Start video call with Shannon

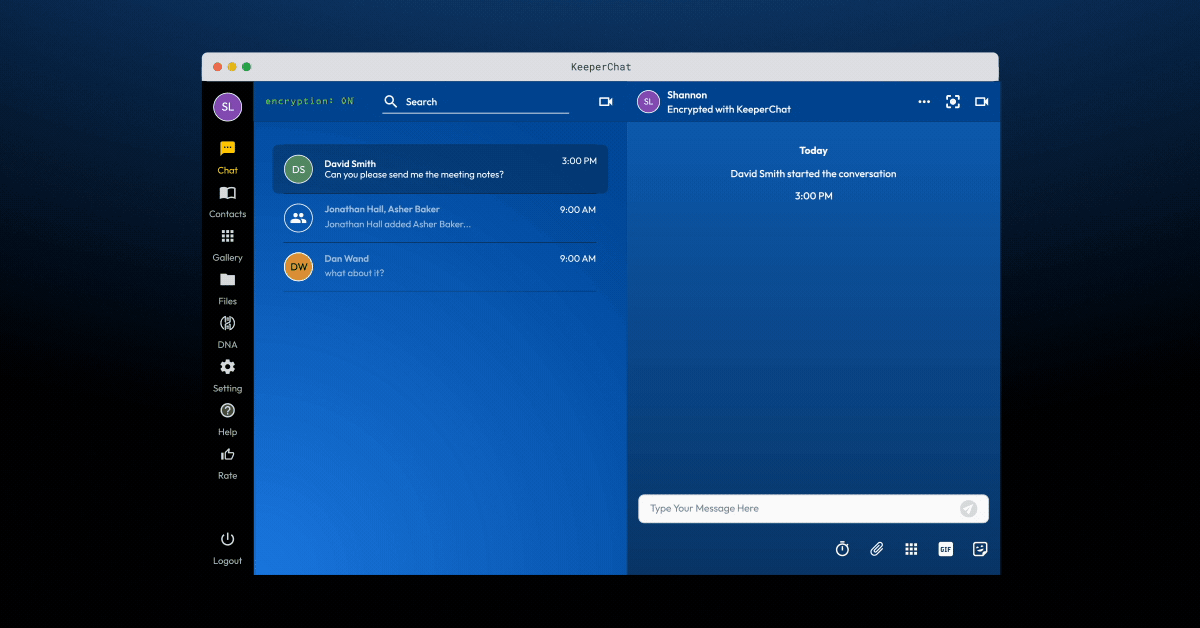tap(981, 102)
